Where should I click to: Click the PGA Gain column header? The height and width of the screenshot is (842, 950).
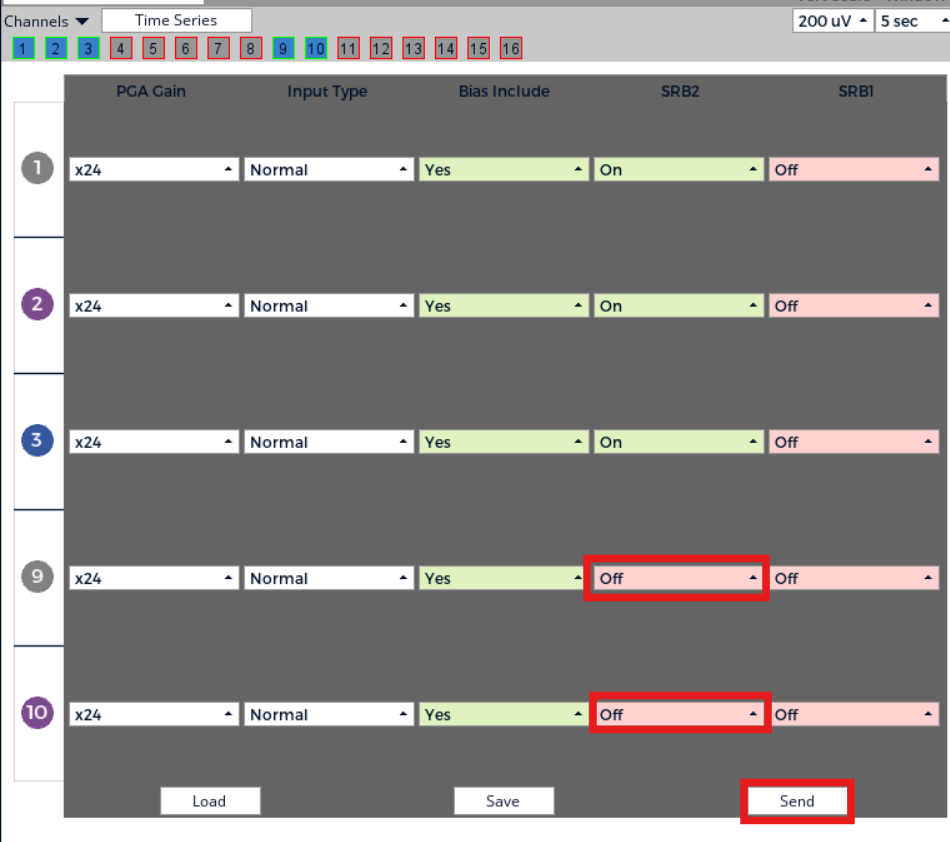point(151,91)
